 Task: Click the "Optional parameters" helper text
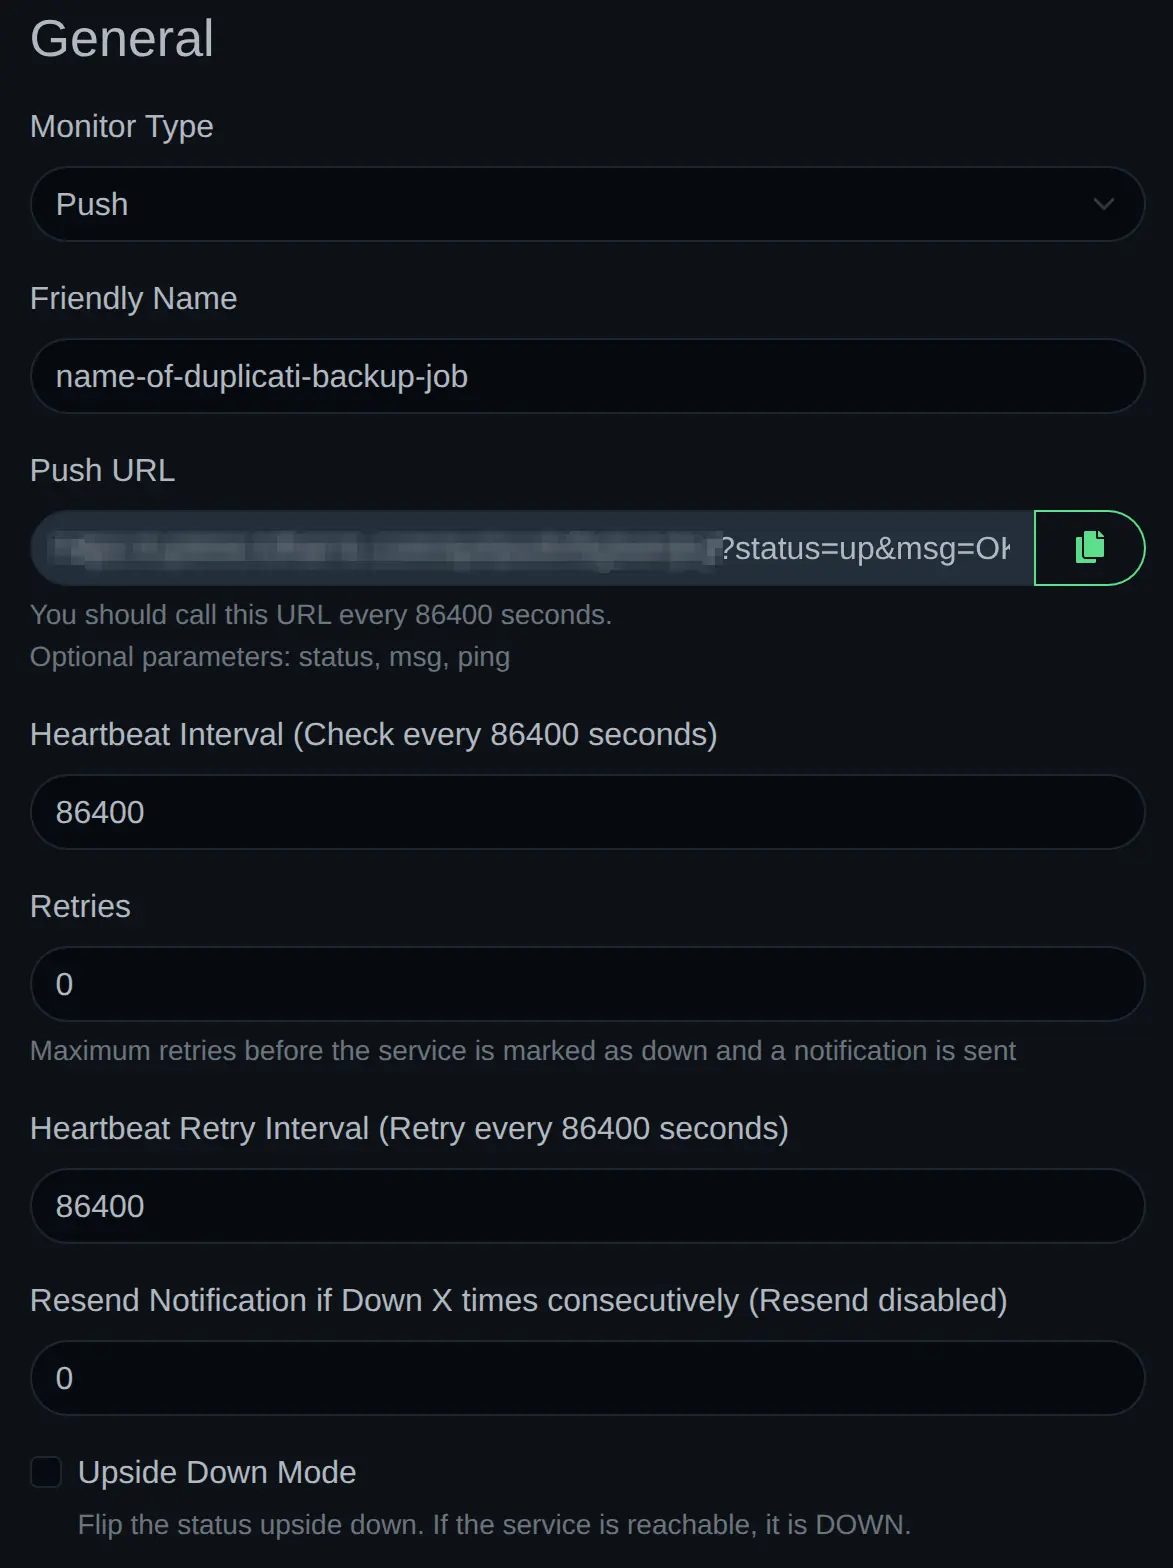tap(270, 656)
